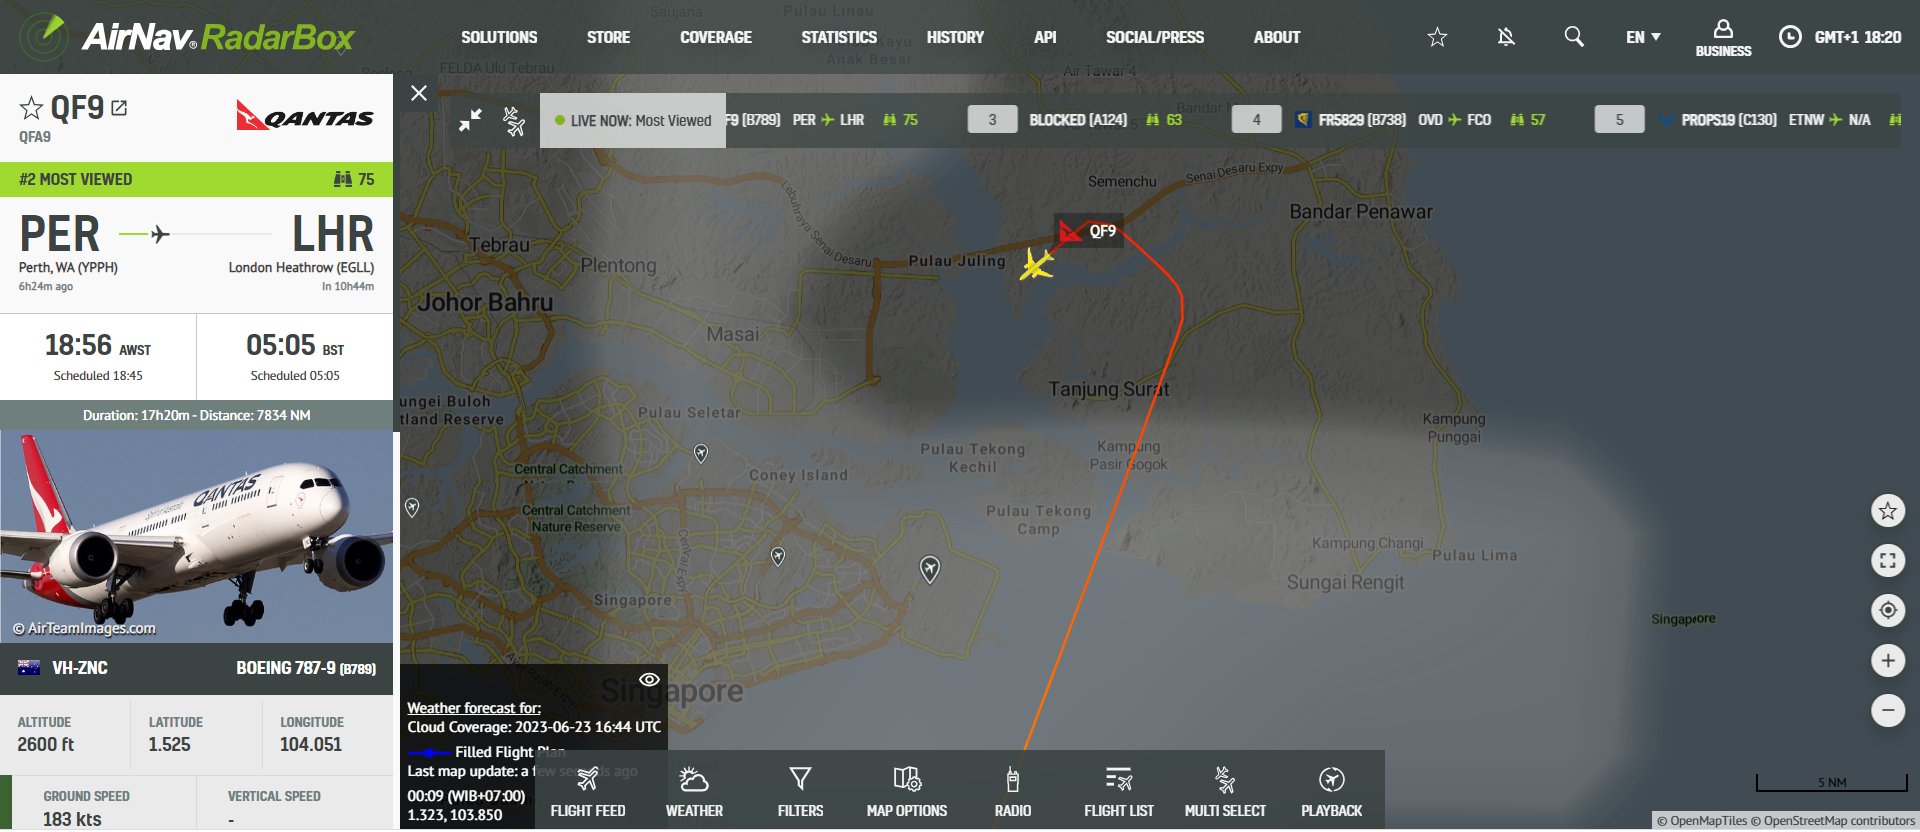The width and height of the screenshot is (1920, 832).
Task: Open Filters in bottom toolbar
Action: pyautogui.click(x=800, y=792)
